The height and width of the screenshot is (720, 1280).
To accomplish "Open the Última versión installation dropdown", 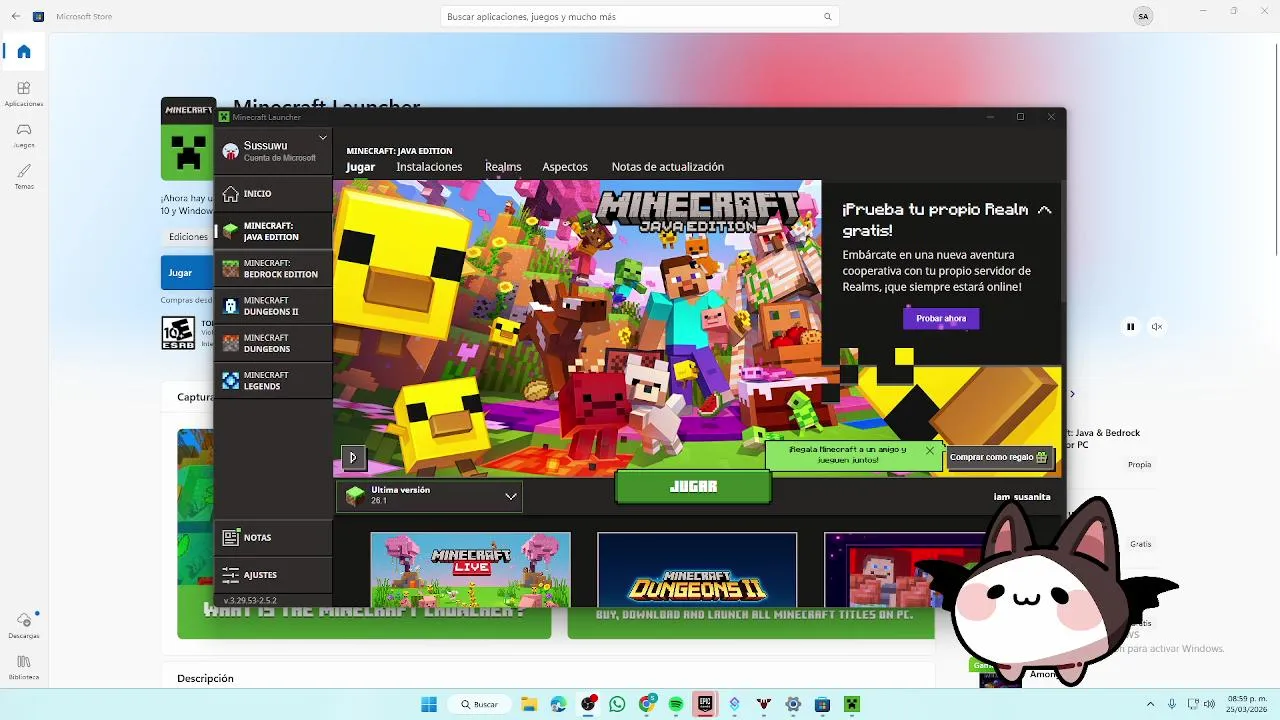I will coord(430,496).
